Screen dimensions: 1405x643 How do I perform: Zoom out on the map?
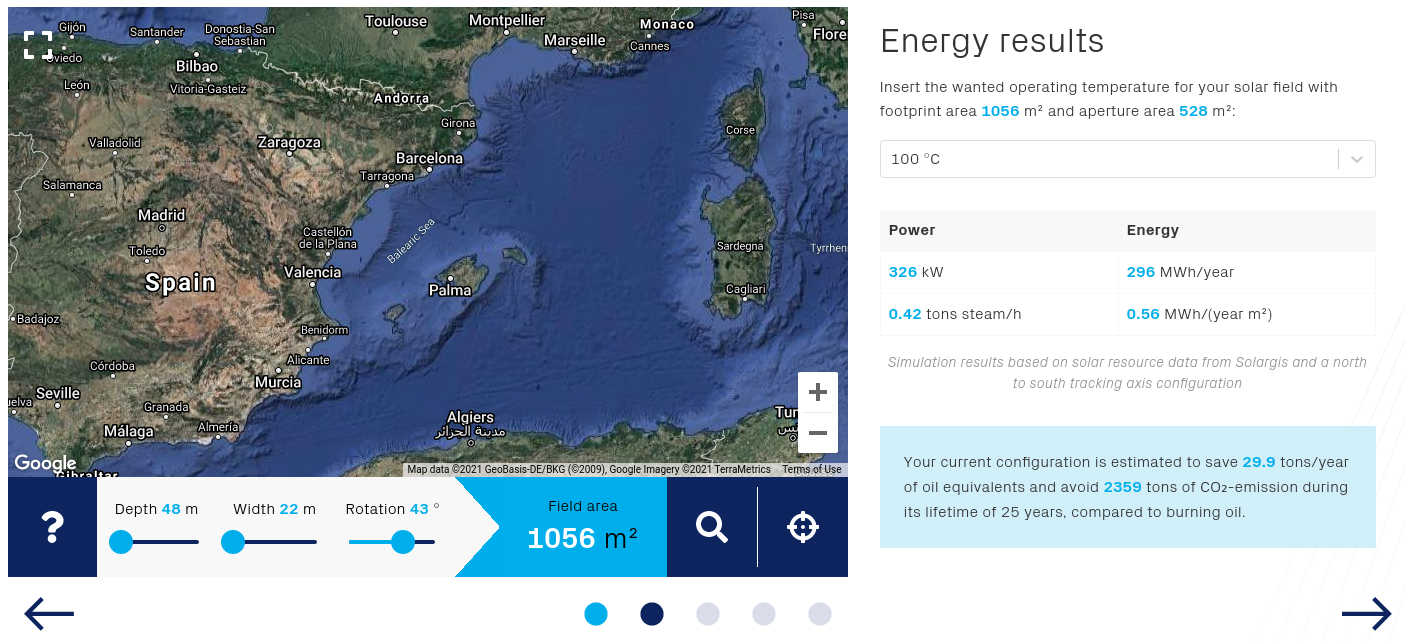pyautogui.click(x=817, y=433)
